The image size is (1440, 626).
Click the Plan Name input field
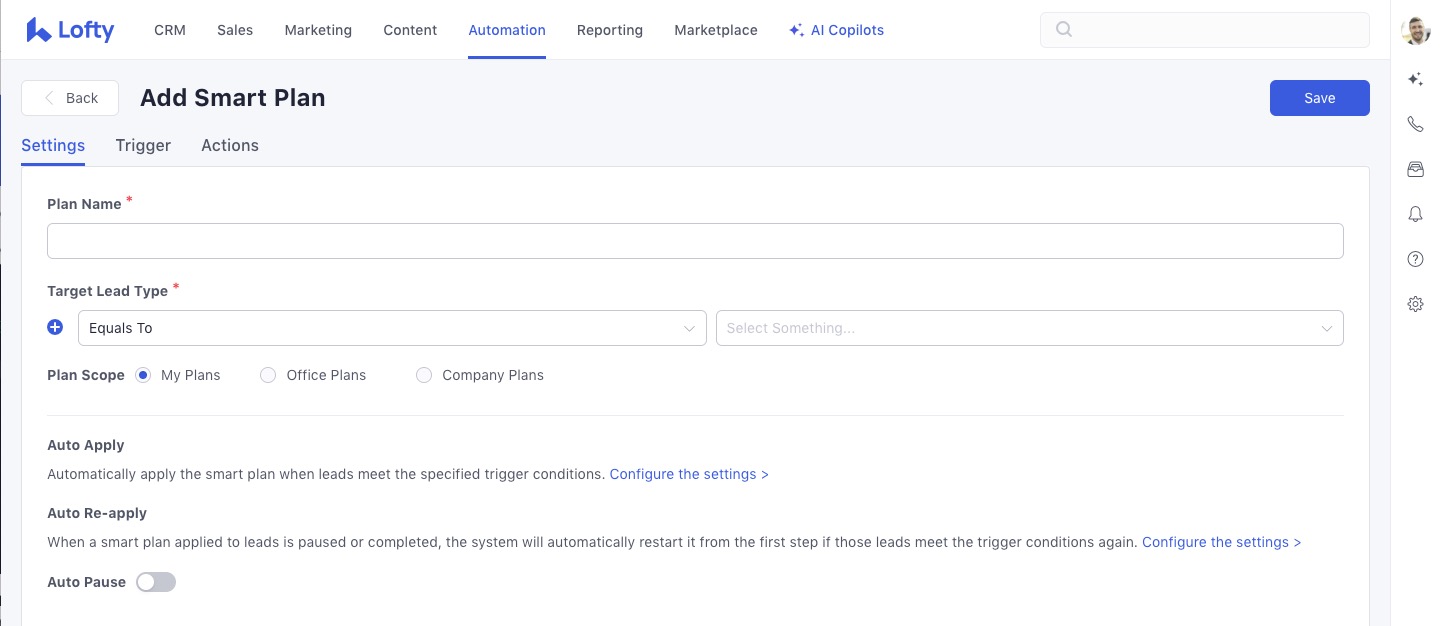(x=695, y=241)
